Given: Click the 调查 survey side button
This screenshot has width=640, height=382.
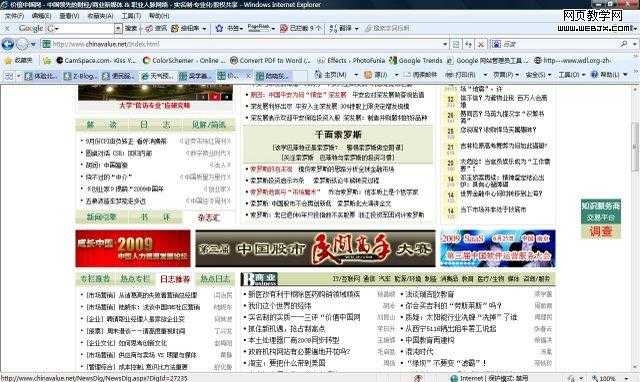Looking at the screenshot, I should click(x=601, y=231).
